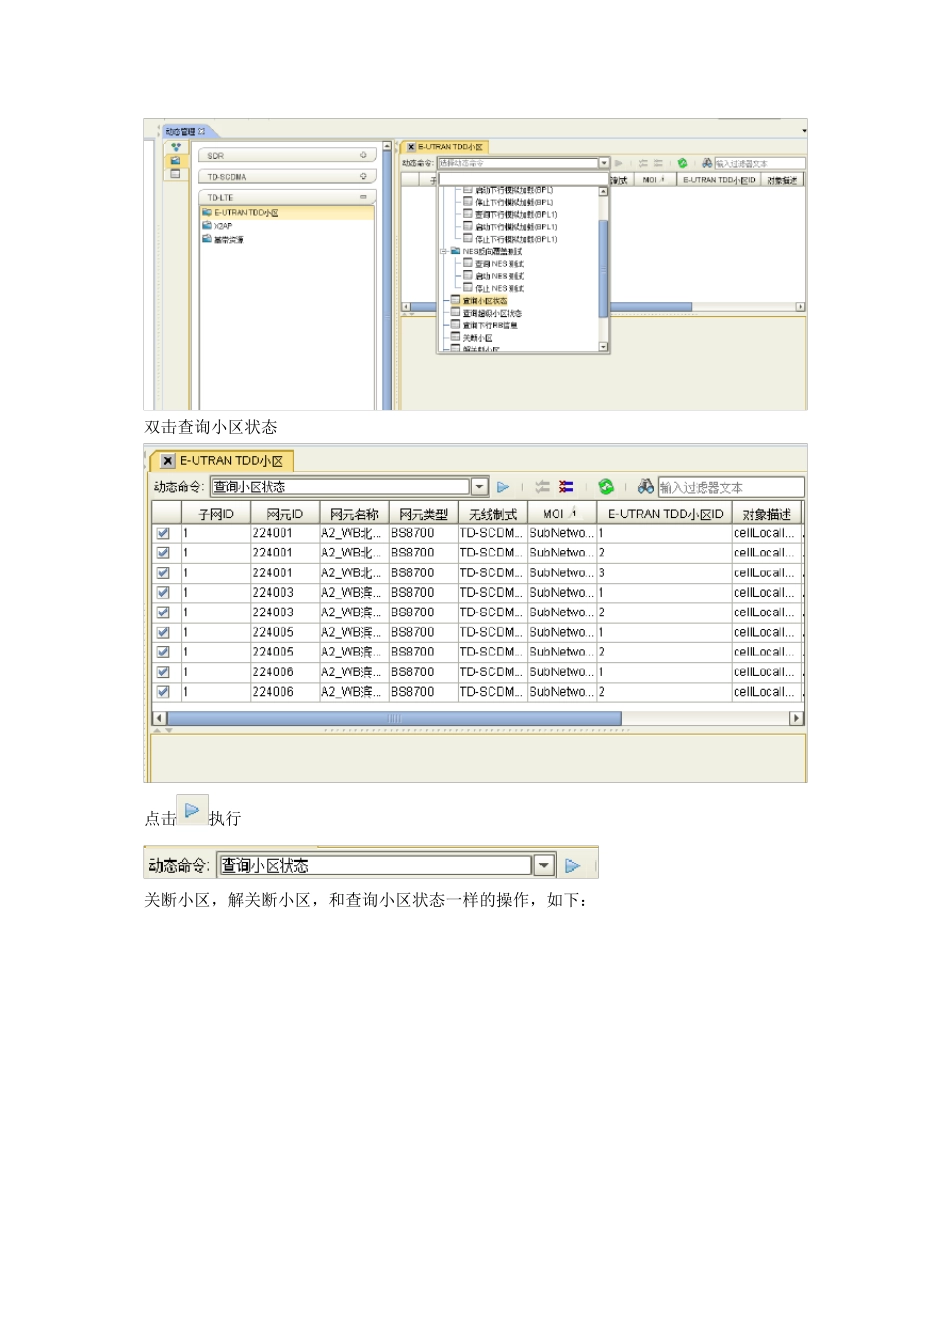
Task: Click the 查询小区状态 combo box above the table
Action: 340,487
